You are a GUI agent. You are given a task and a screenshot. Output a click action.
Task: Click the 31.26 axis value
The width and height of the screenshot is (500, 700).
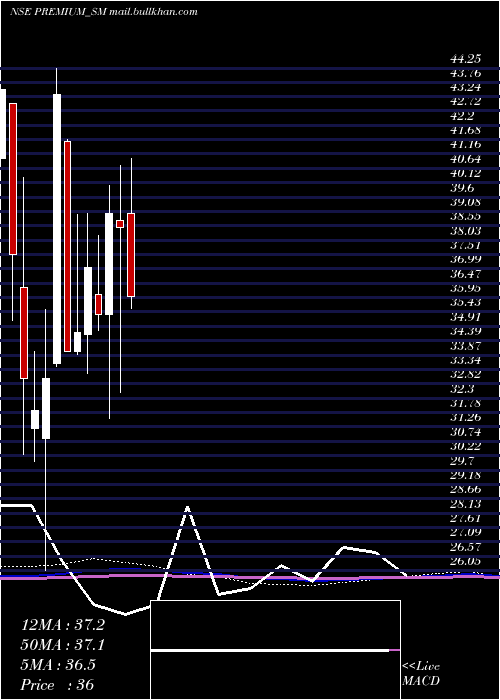(x=465, y=417)
